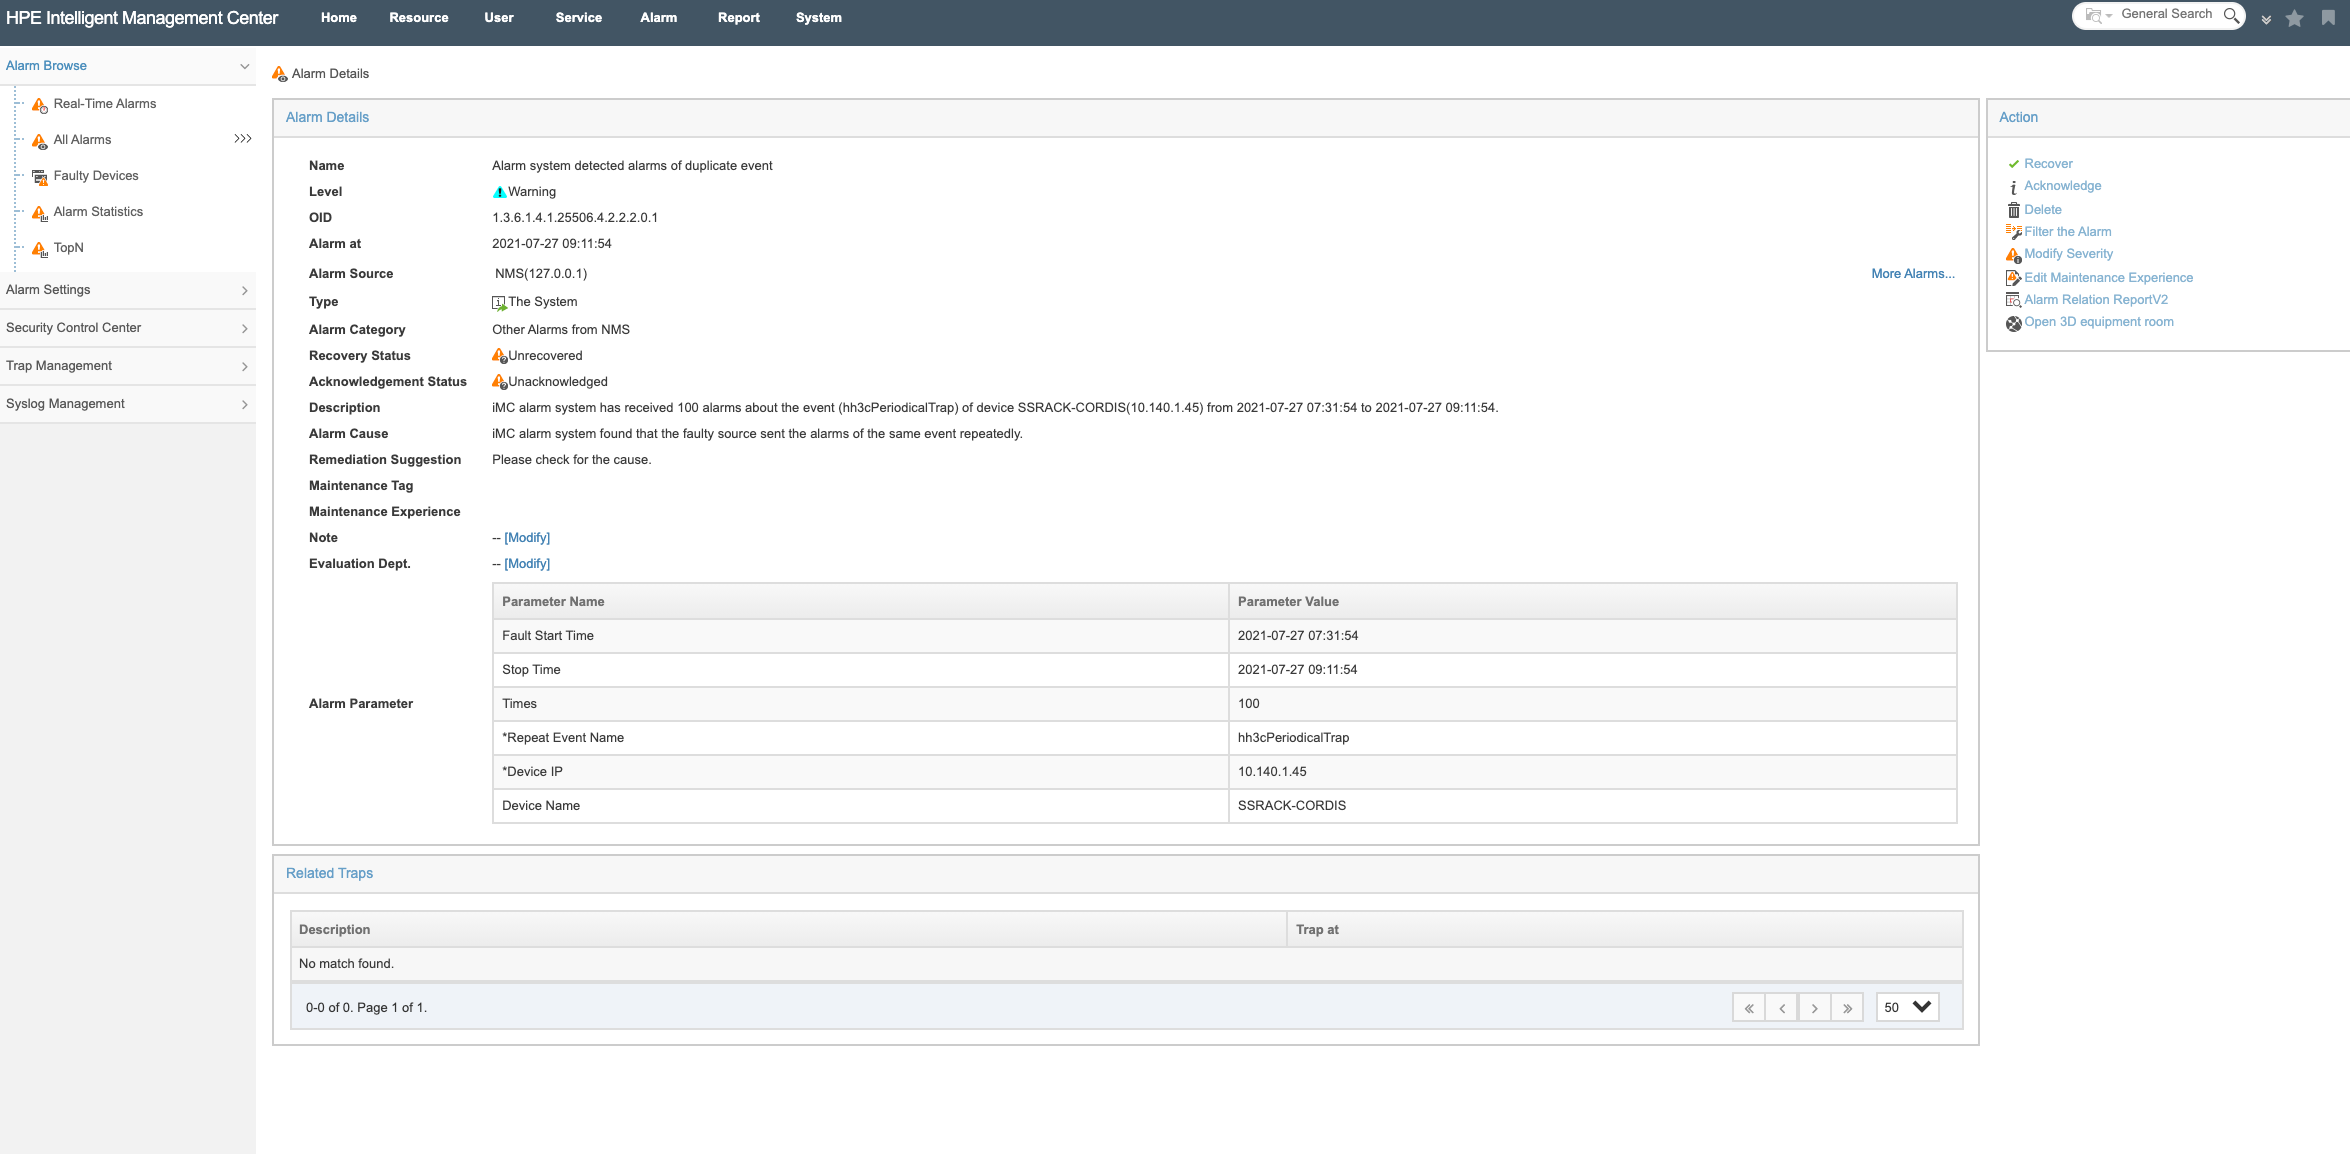Select All Alarms in the sidebar
The height and width of the screenshot is (1154, 2350).
(82, 140)
